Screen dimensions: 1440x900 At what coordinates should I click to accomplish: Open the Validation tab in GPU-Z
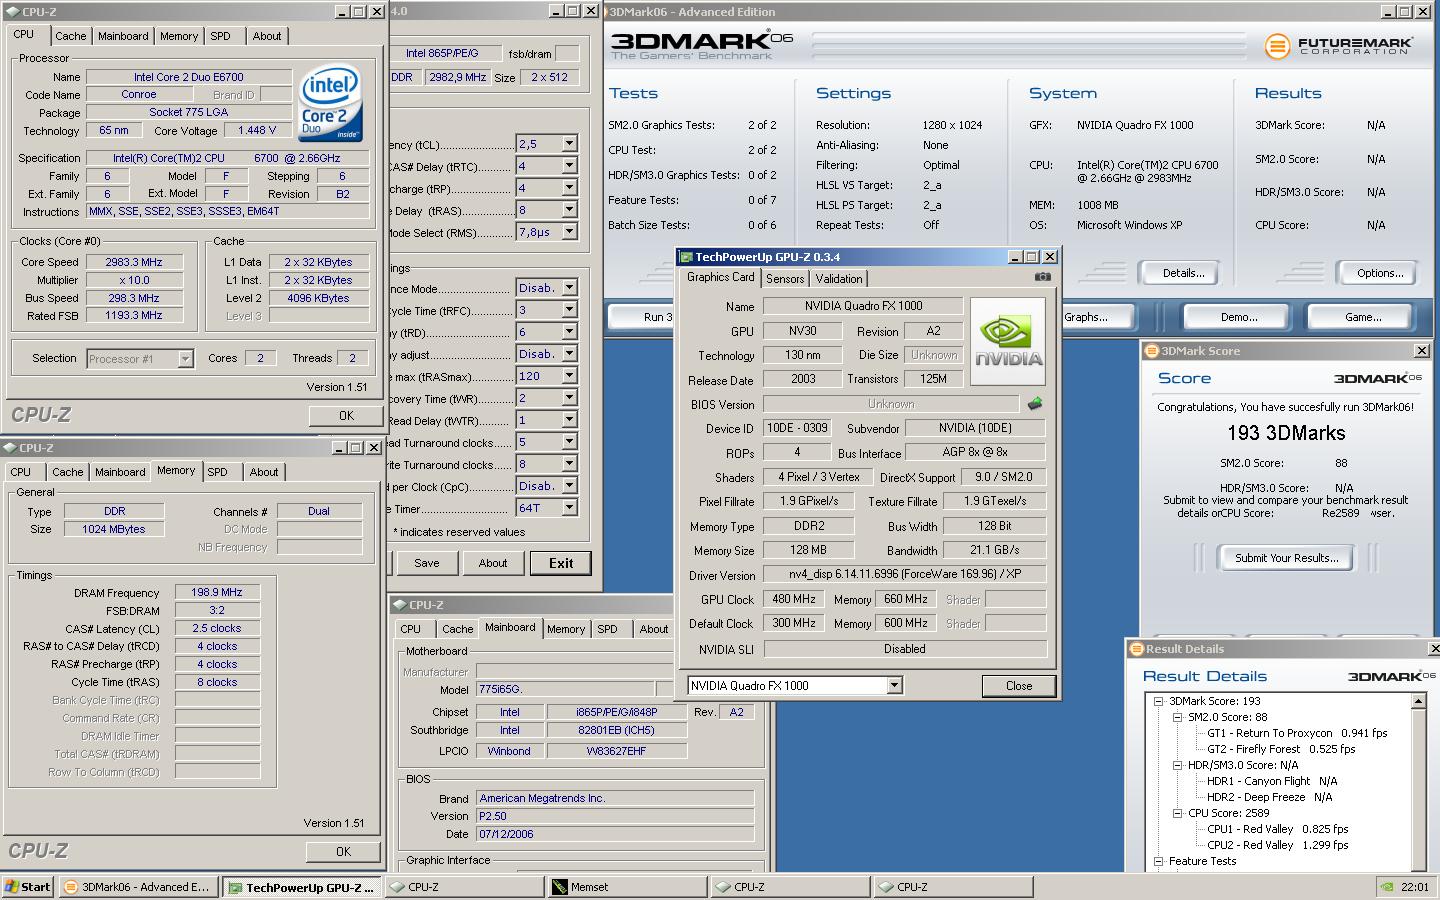pyautogui.click(x=838, y=279)
